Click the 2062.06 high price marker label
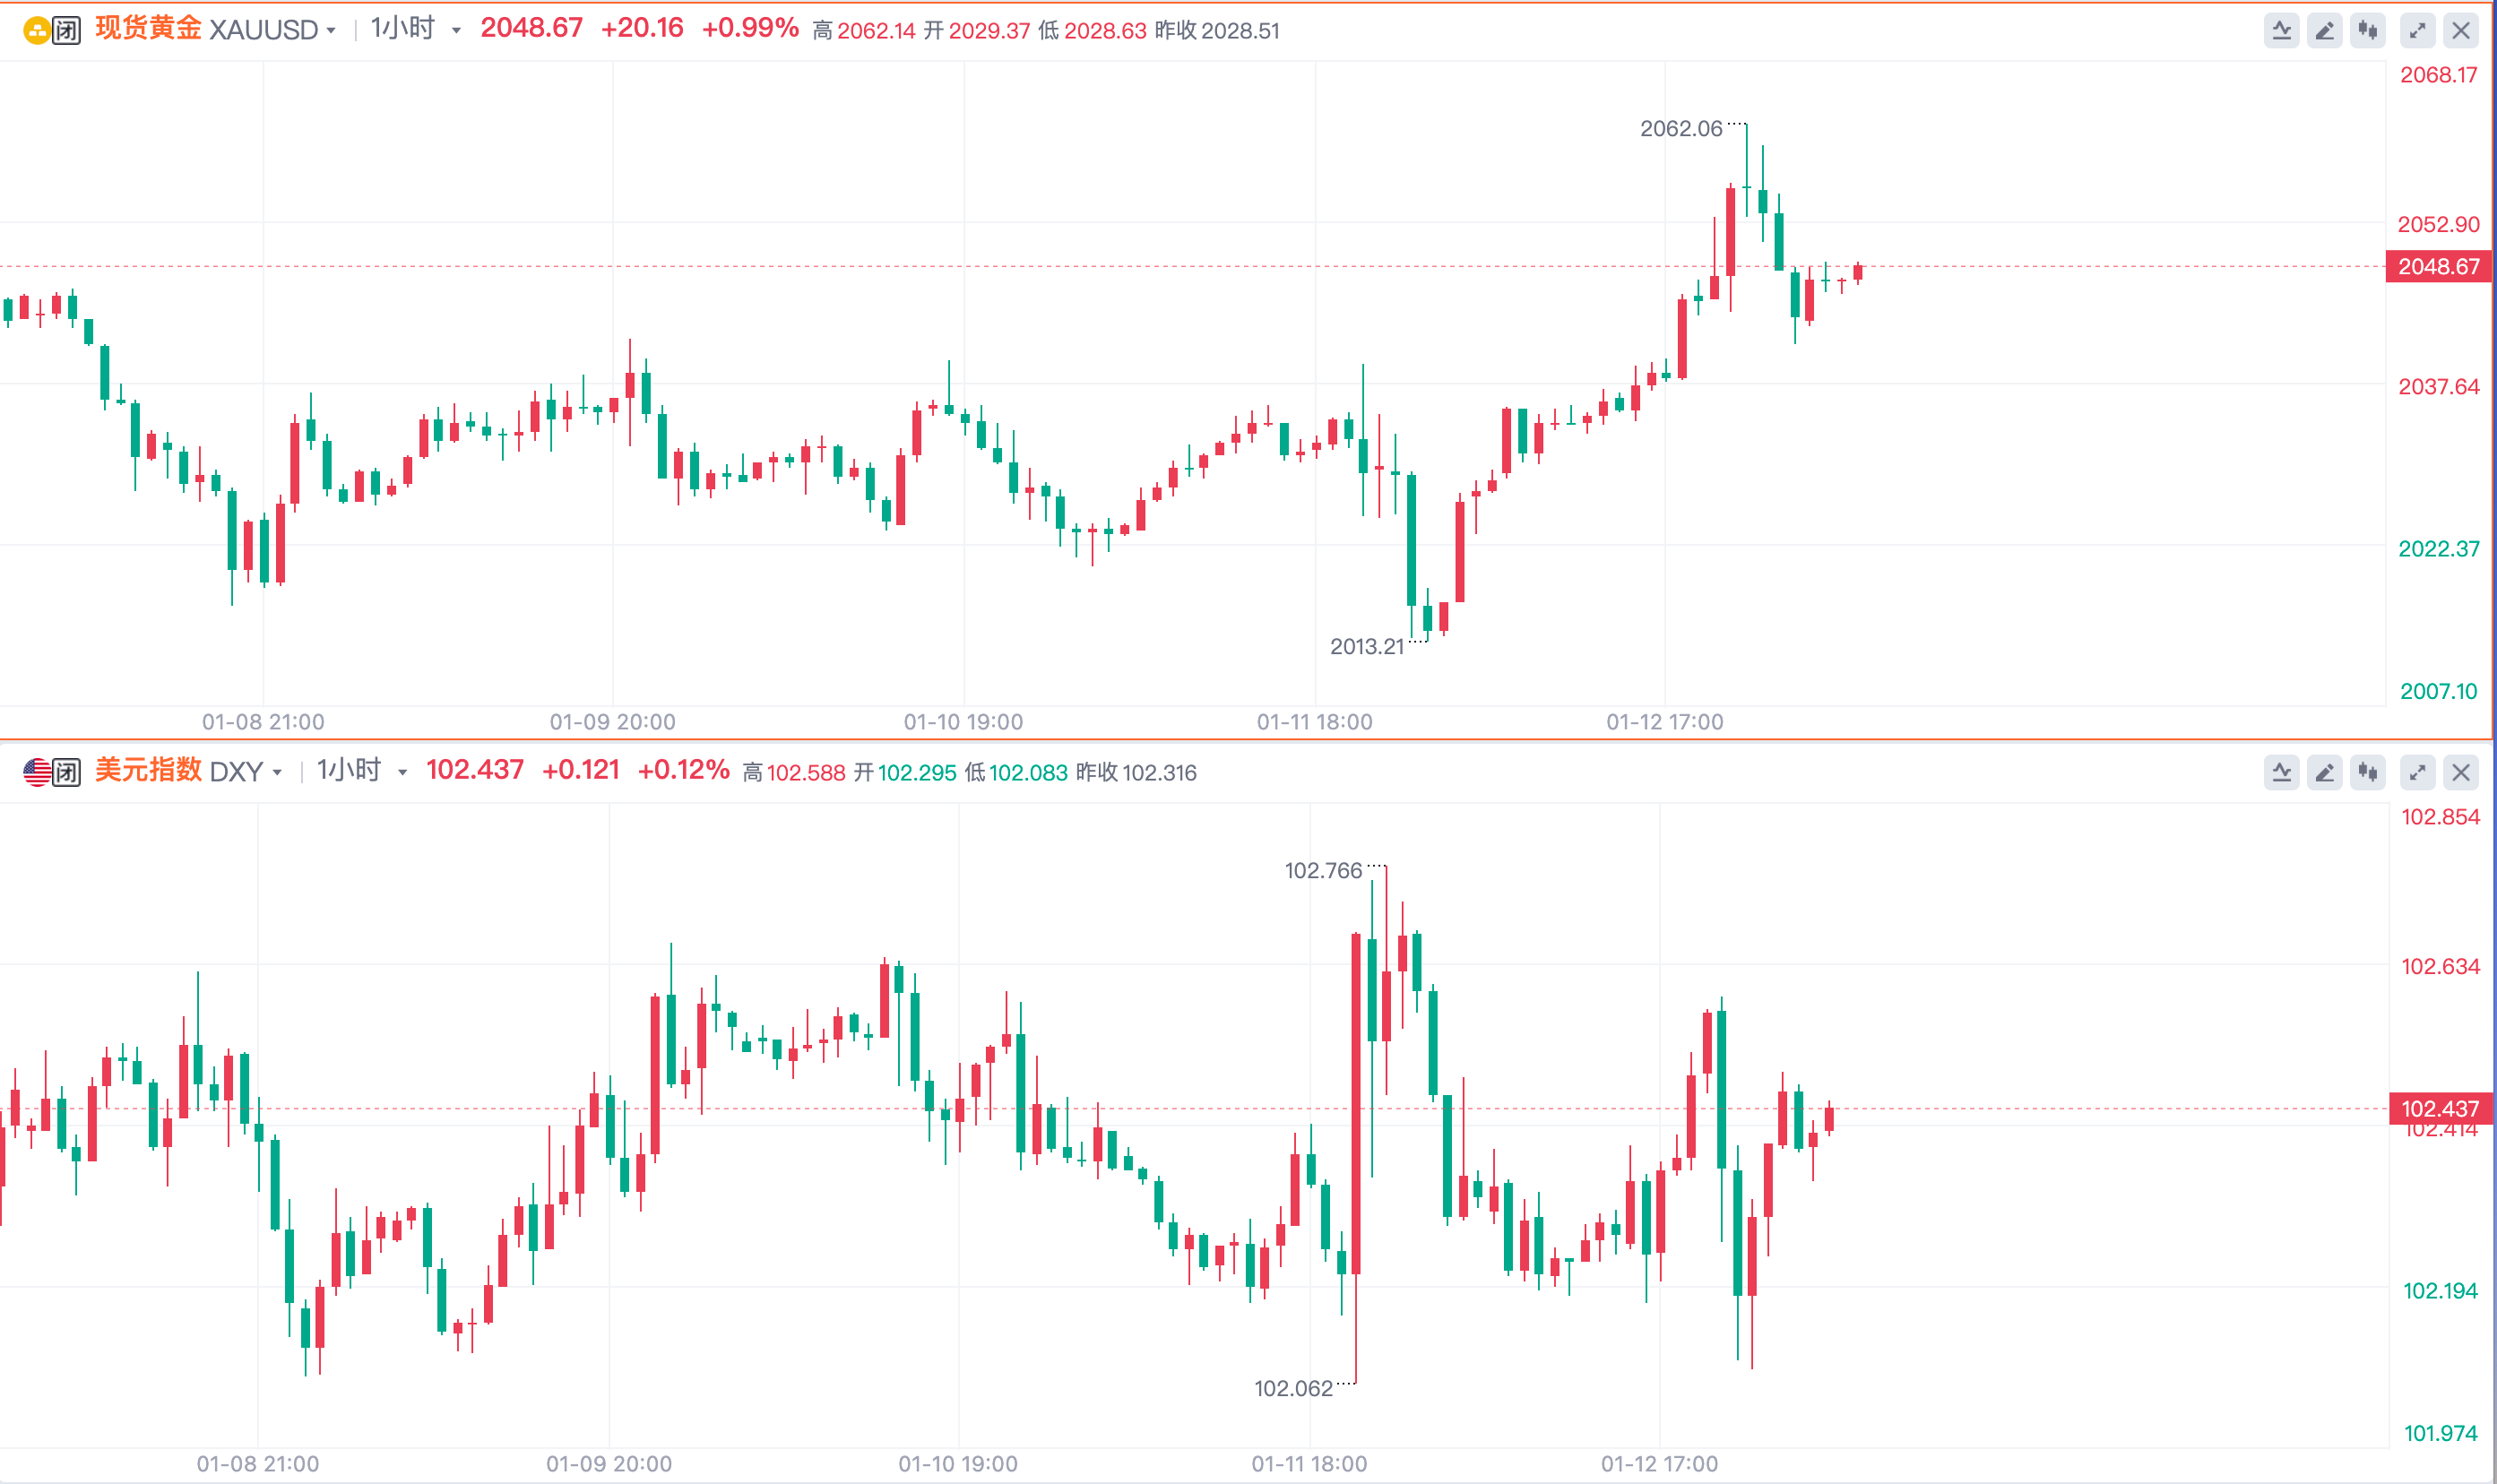2497x1484 pixels. [1680, 129]
